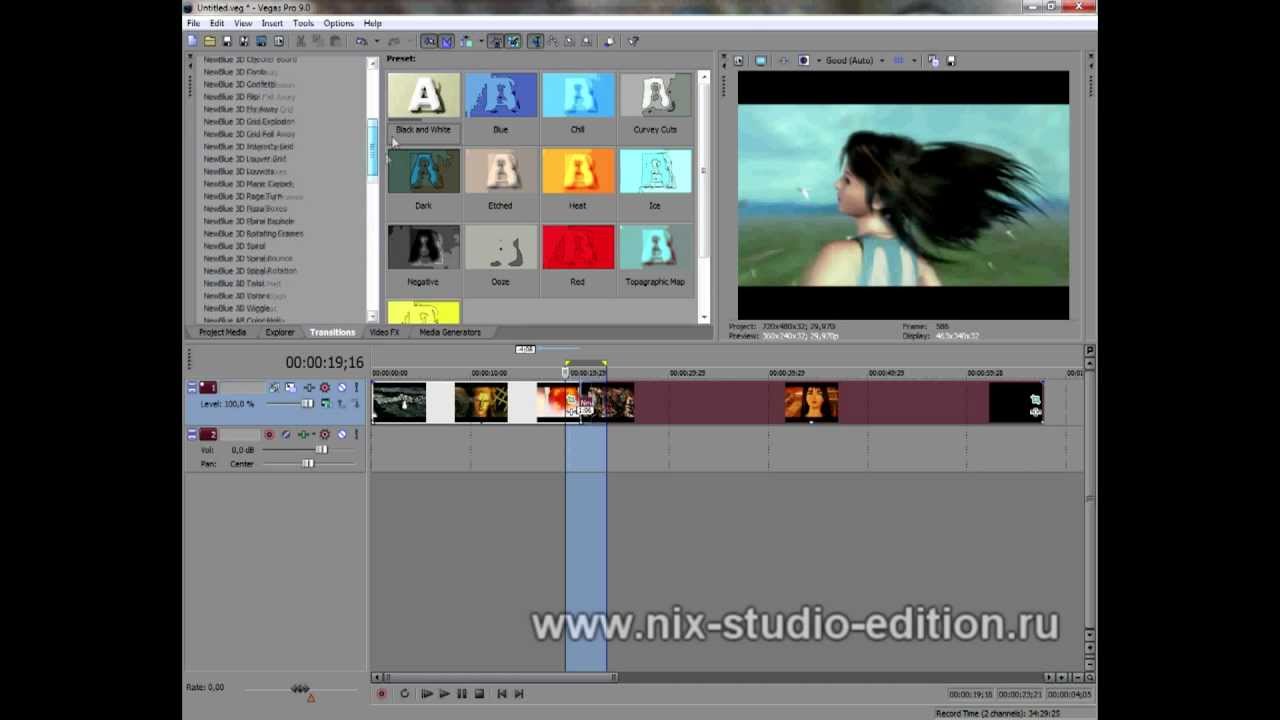Select the woman's portrait clip on timeline
Viewport: 1280px width, 720px height.
[x=811, y=402]
